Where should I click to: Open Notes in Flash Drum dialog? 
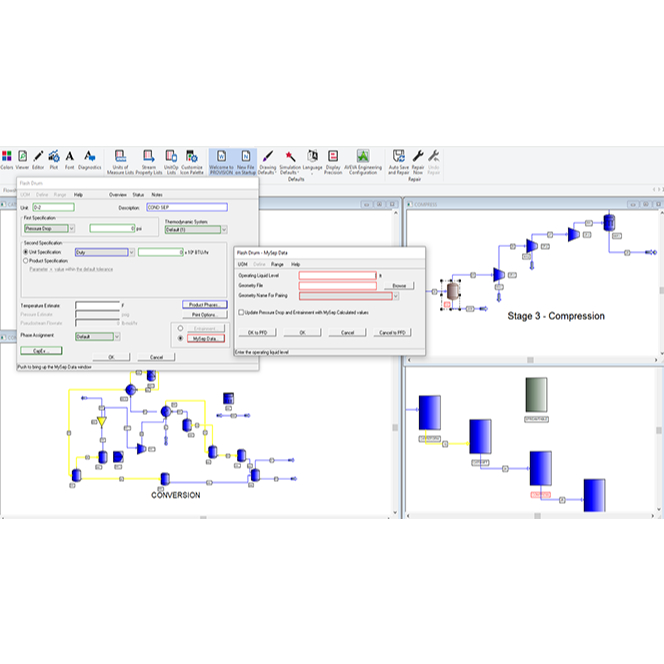click(x=157, y=195)
